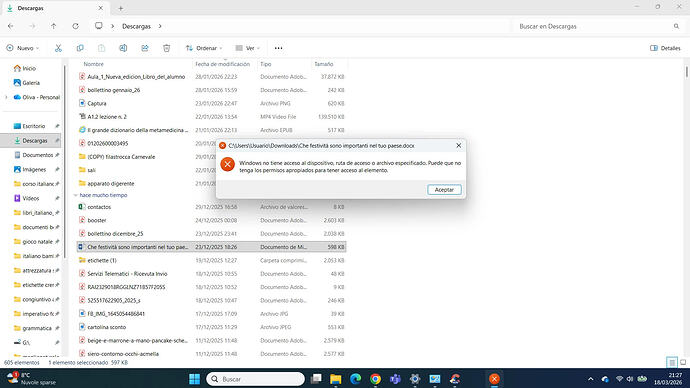Open Escritorio in the sidebar
The height and width of the screenshot is (388, 690).
pos(34,126)
